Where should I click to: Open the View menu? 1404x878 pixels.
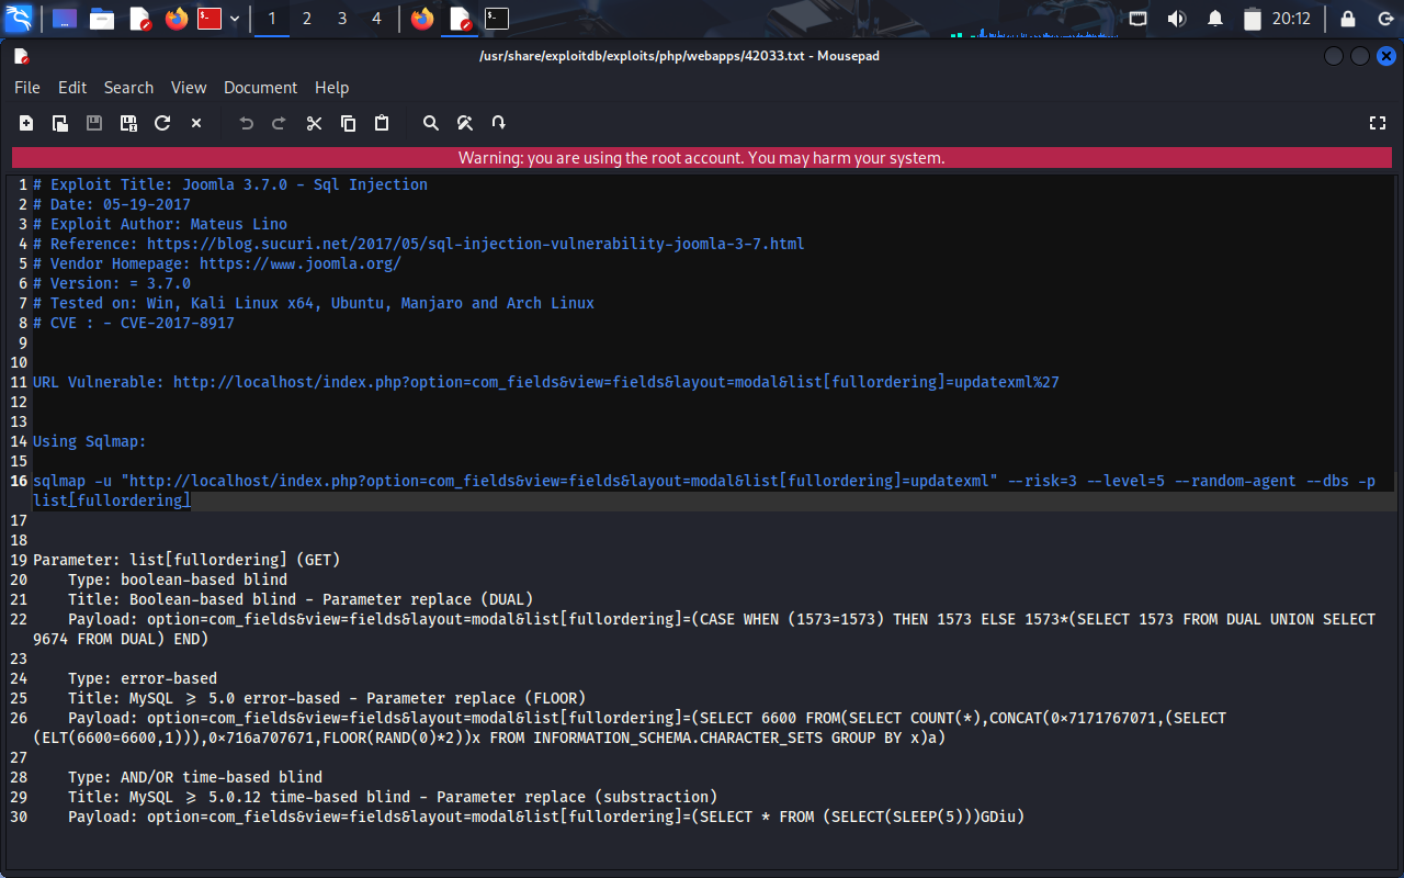coord(188,88)
